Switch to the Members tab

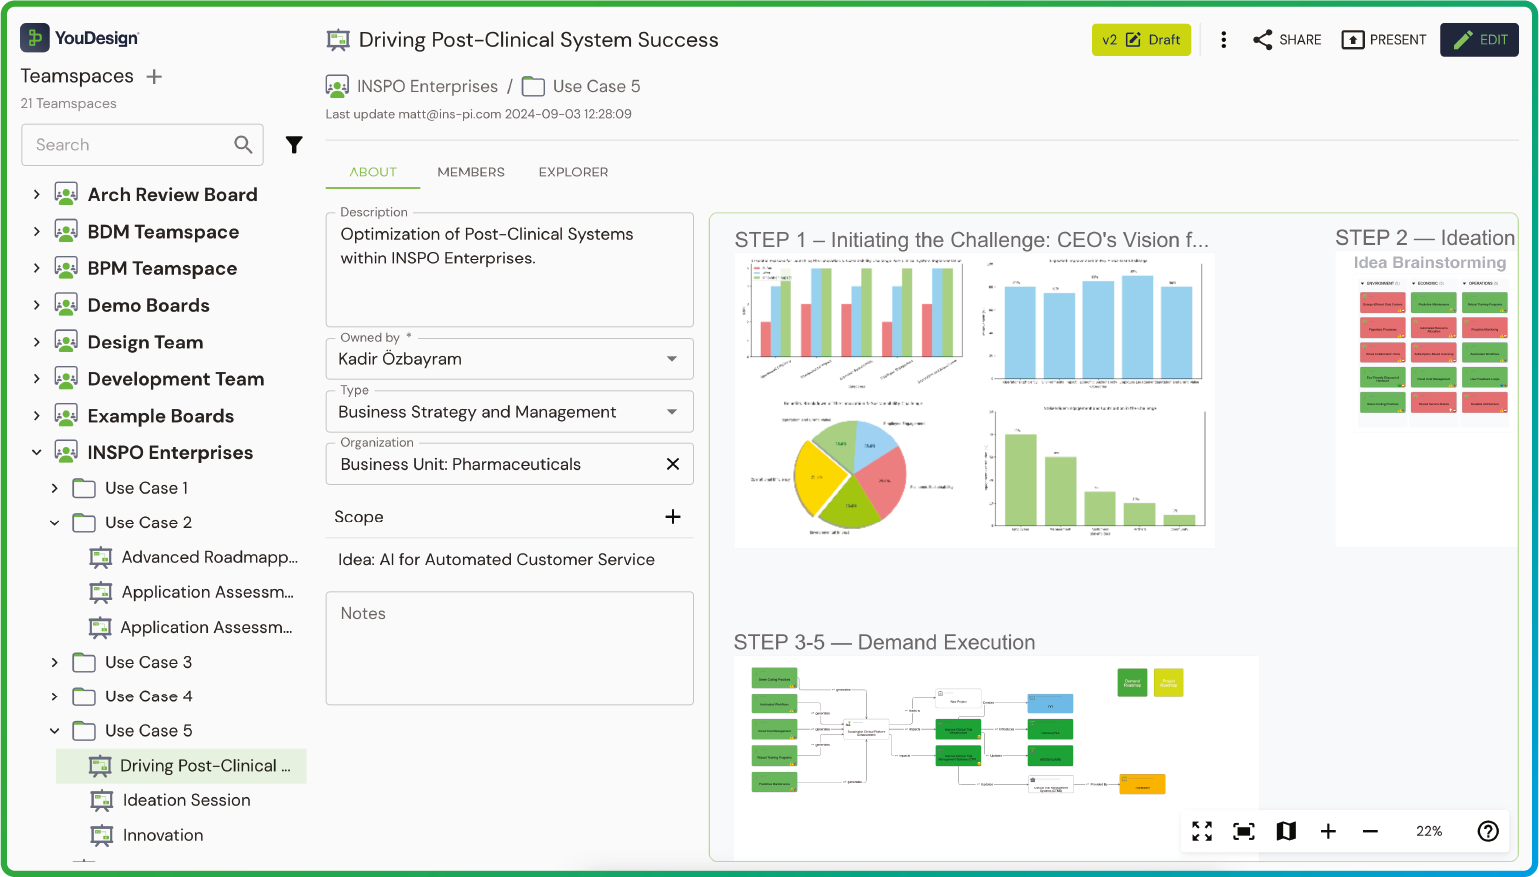471,172
